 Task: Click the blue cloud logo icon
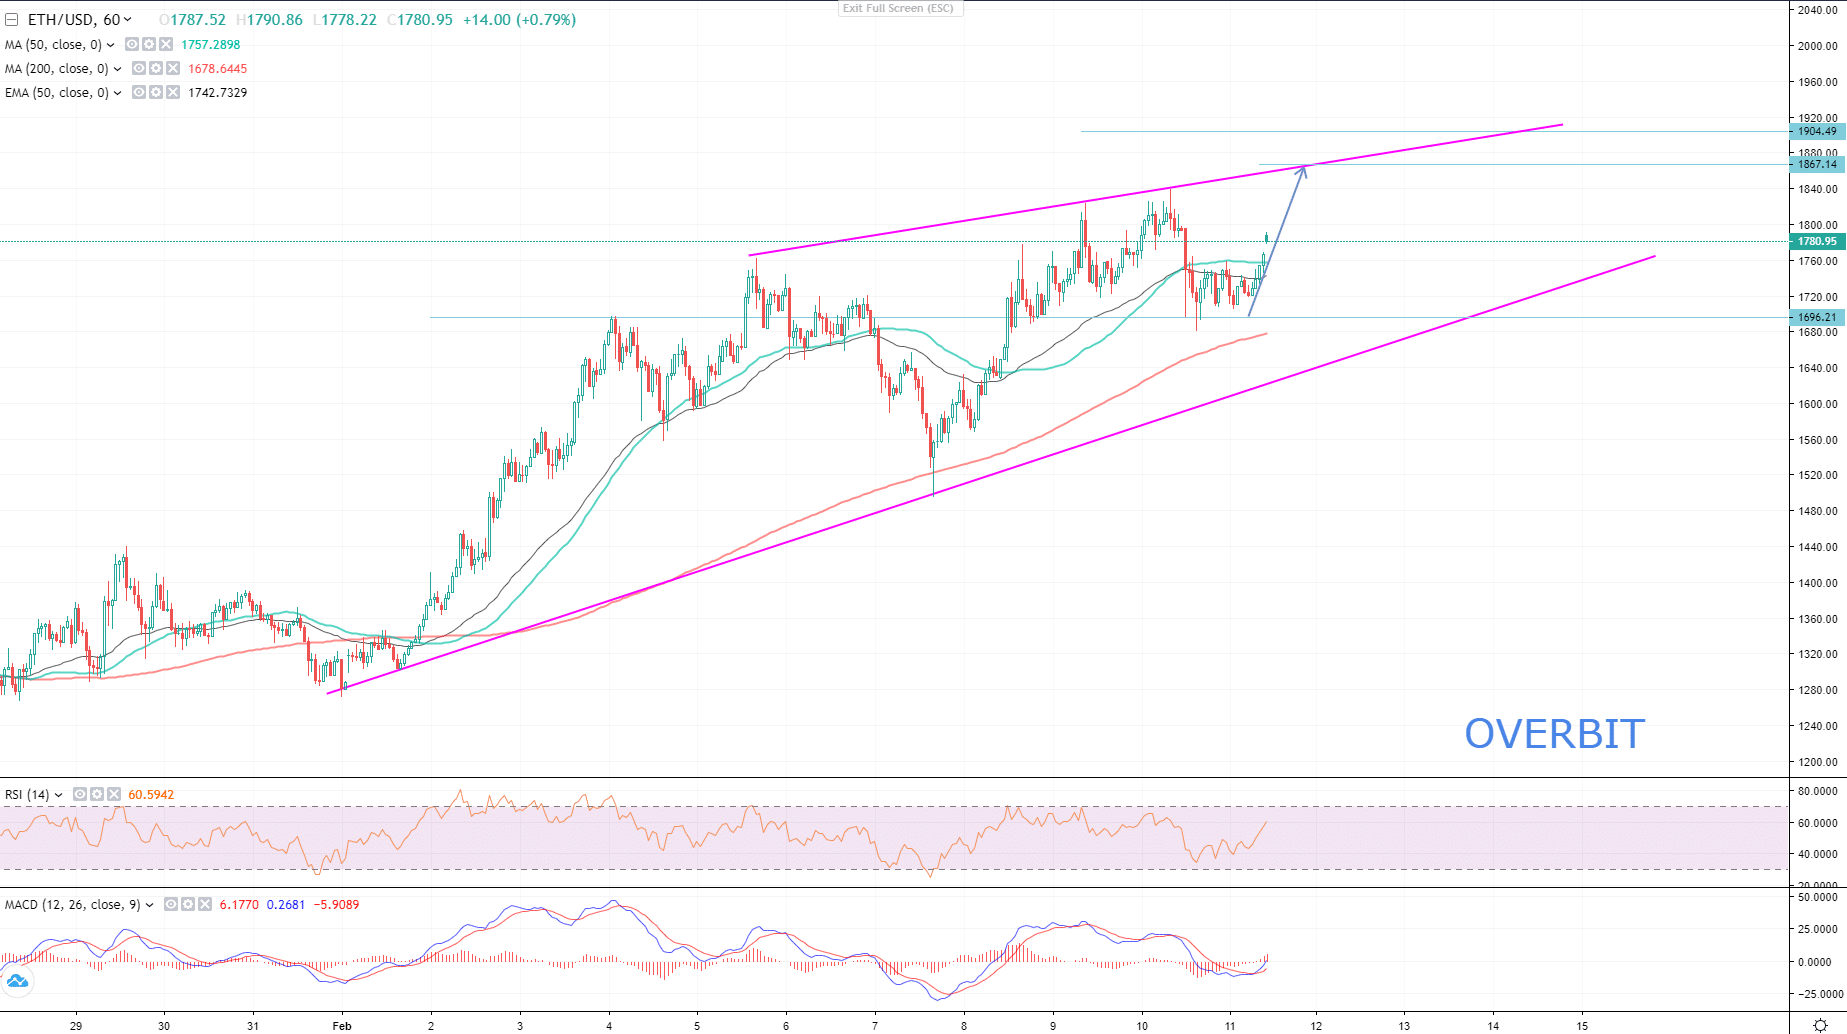pyautogui.click(x=17, y=981)
